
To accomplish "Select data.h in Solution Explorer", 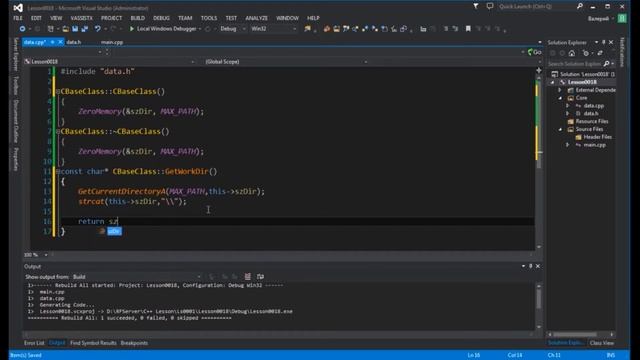I will tap(591, 113).
